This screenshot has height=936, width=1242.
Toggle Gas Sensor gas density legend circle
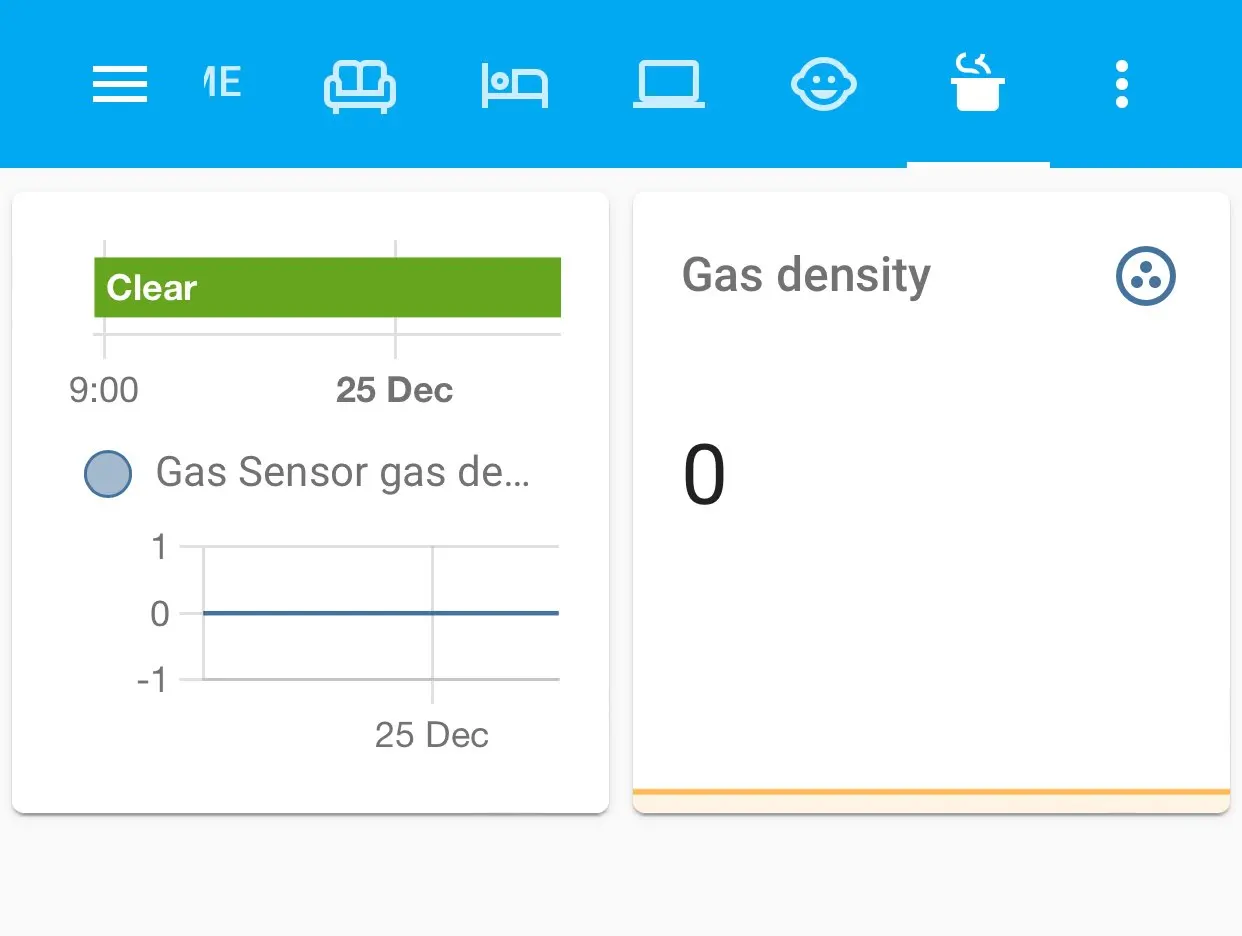coord(108,474)
